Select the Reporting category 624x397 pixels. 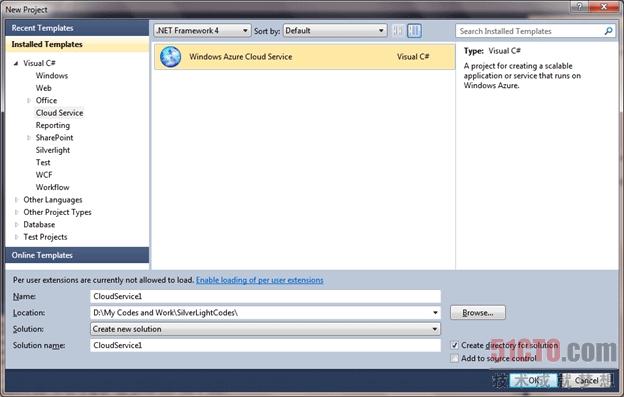click(x=53, y=125)
